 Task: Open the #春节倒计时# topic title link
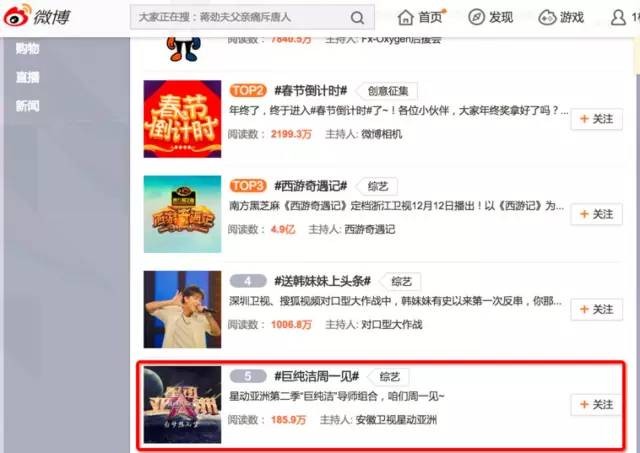[x=310, y=90]
